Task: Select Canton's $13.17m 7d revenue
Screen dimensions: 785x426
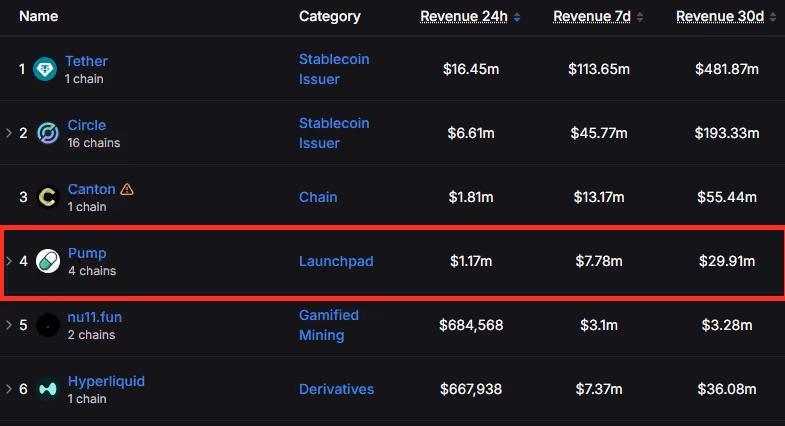Action: tap(599, 197)
